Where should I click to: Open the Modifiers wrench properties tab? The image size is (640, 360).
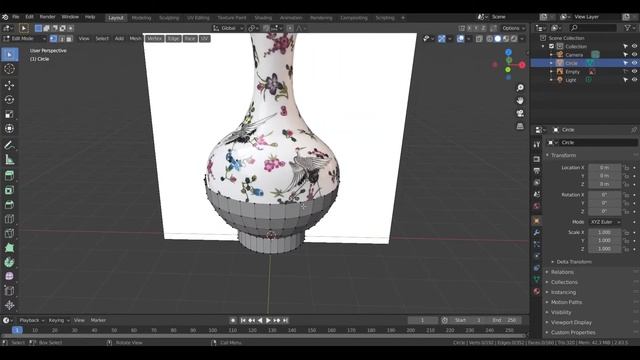(537, 232)
